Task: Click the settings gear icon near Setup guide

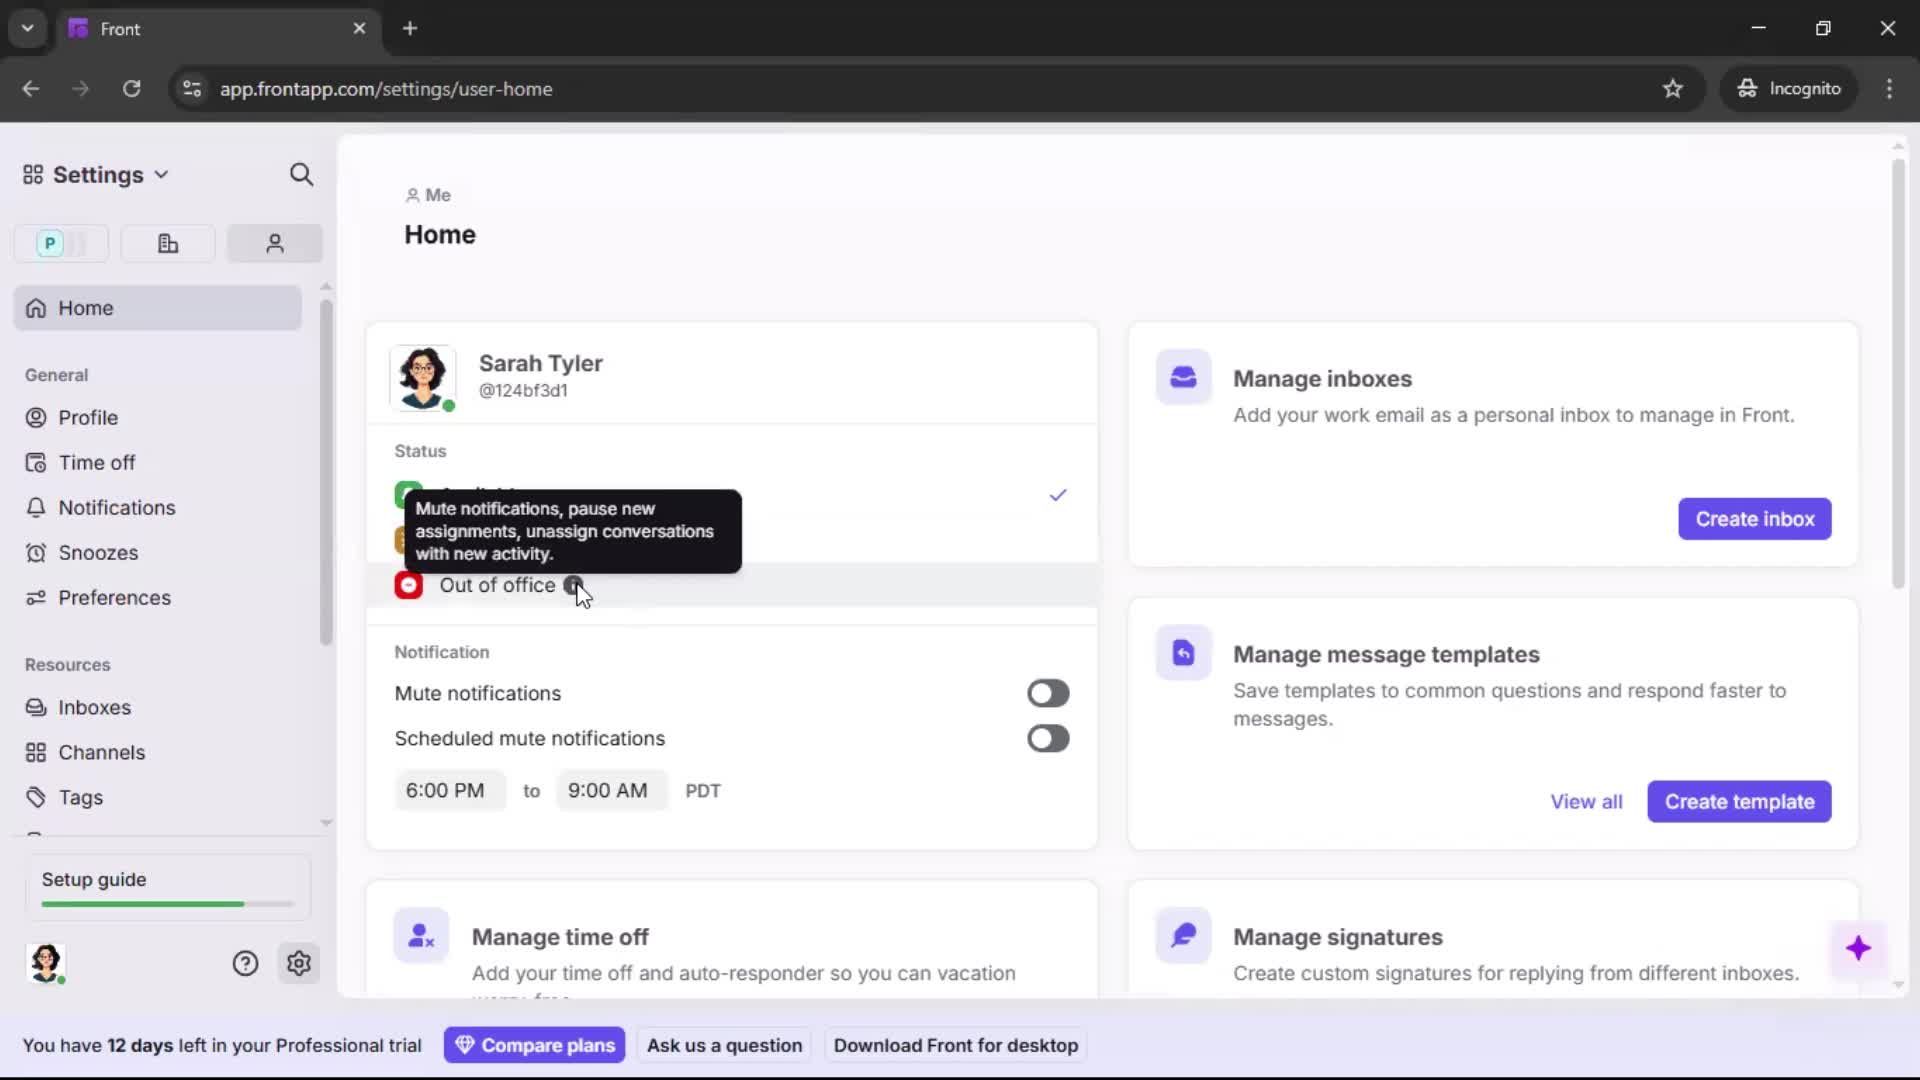Action: click(299, 963)
